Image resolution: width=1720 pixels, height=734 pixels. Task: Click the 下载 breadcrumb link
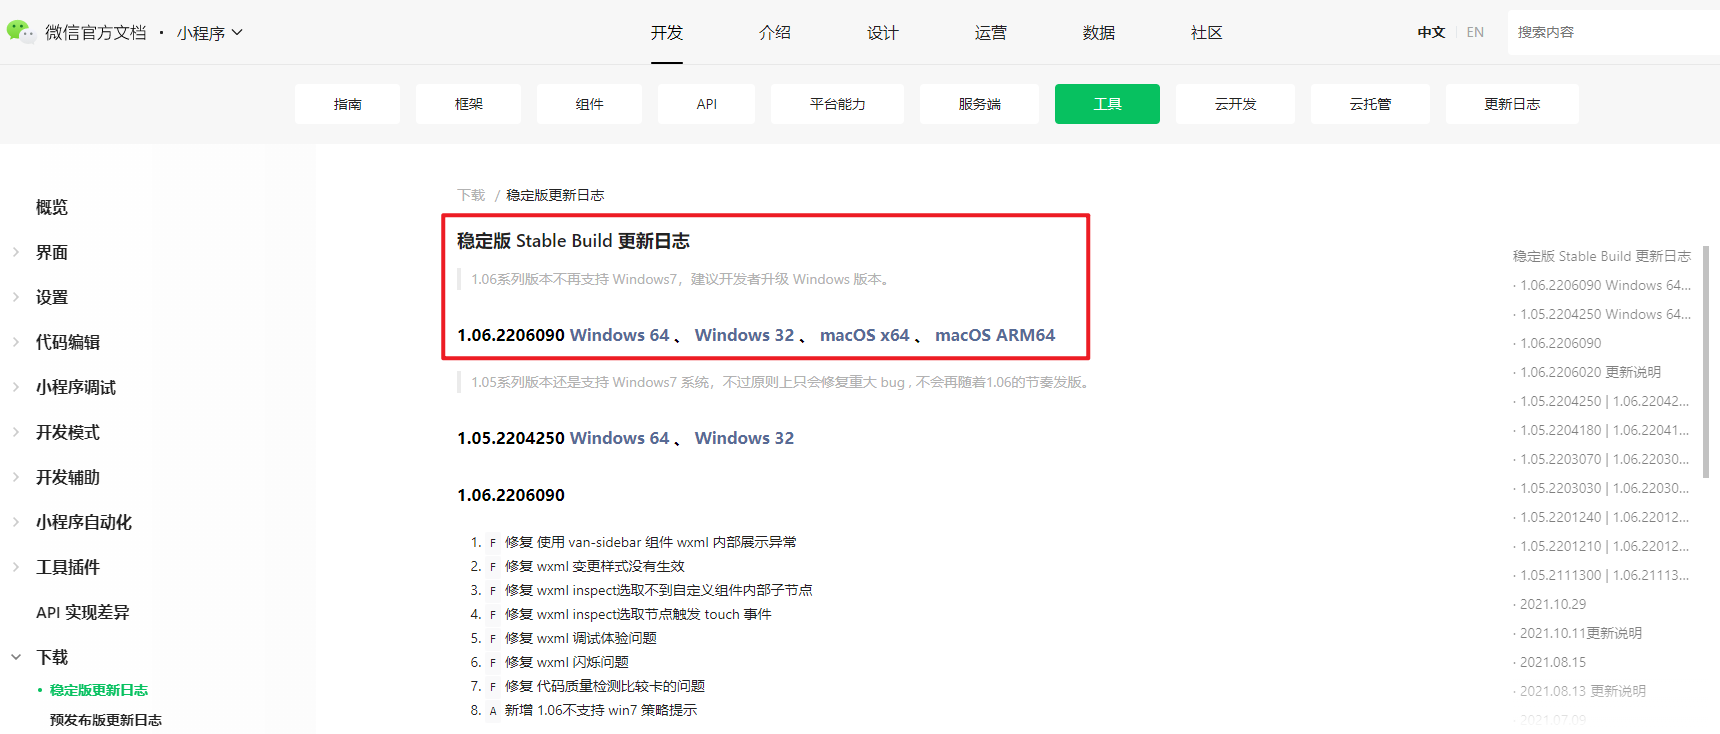(x=471, y=195)
